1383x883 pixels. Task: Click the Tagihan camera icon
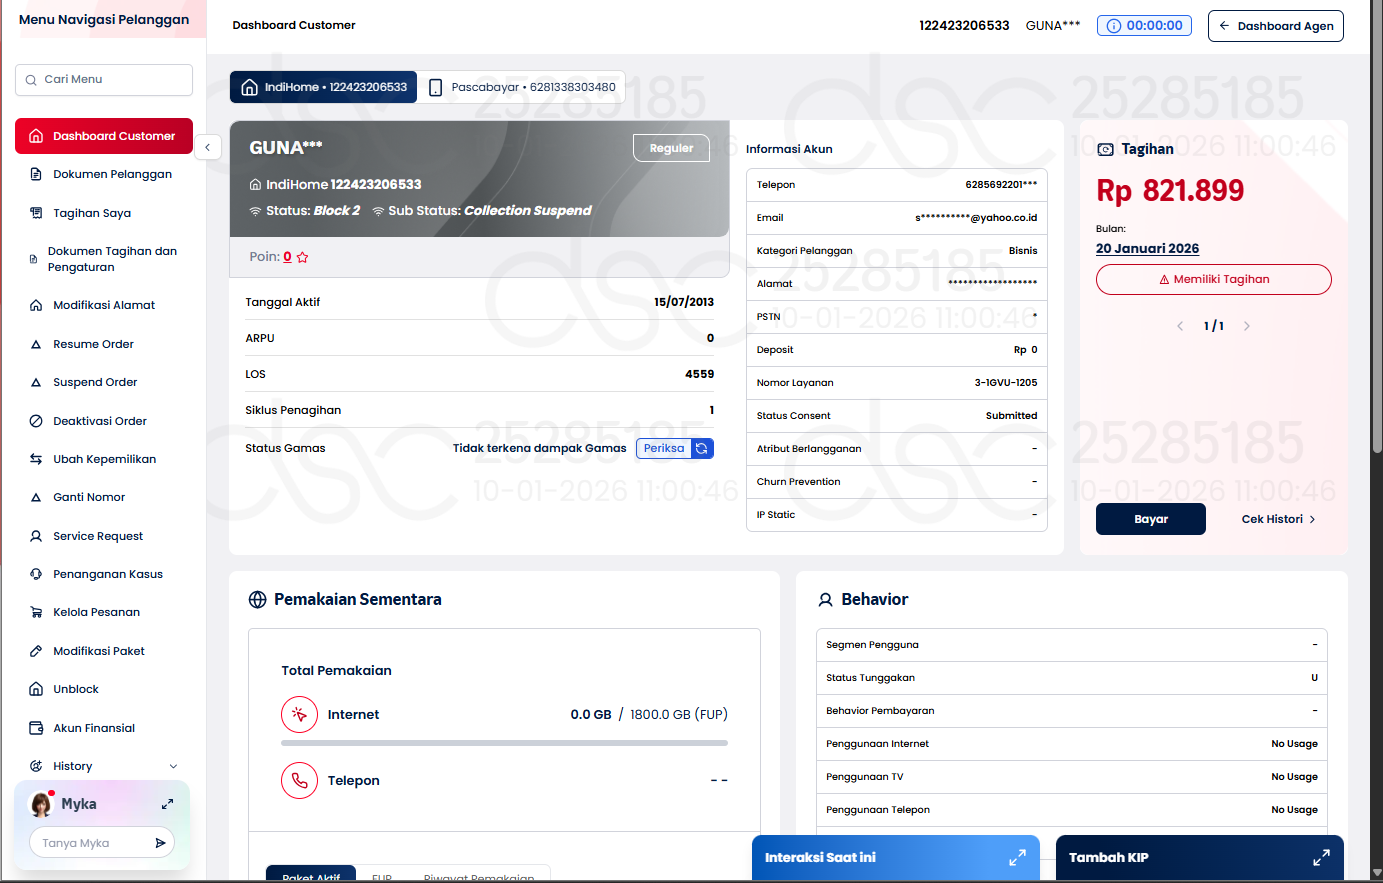1105,149
